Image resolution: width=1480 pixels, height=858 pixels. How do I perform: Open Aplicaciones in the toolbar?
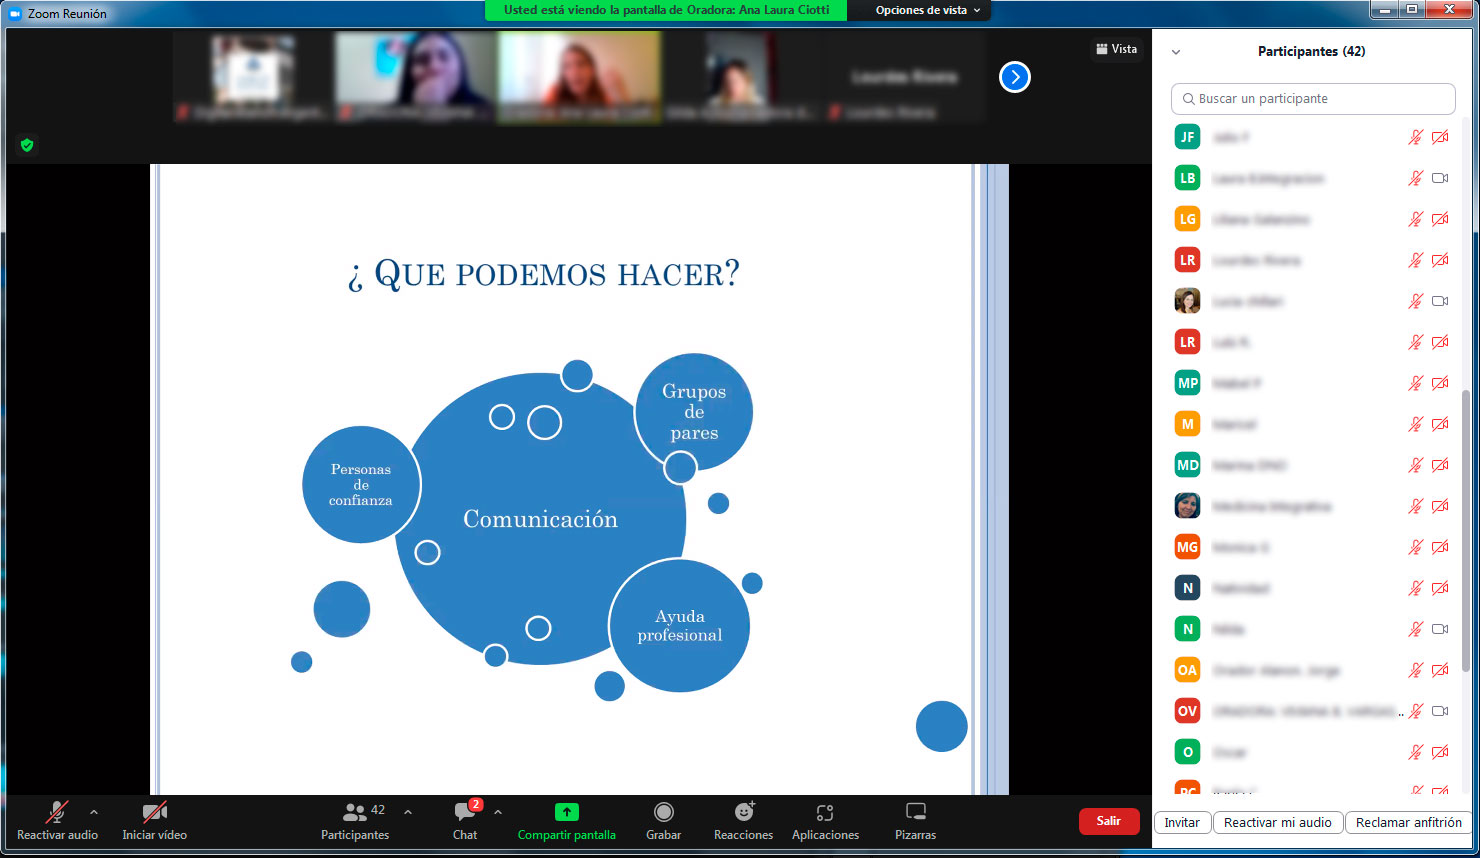click(824, 813)
